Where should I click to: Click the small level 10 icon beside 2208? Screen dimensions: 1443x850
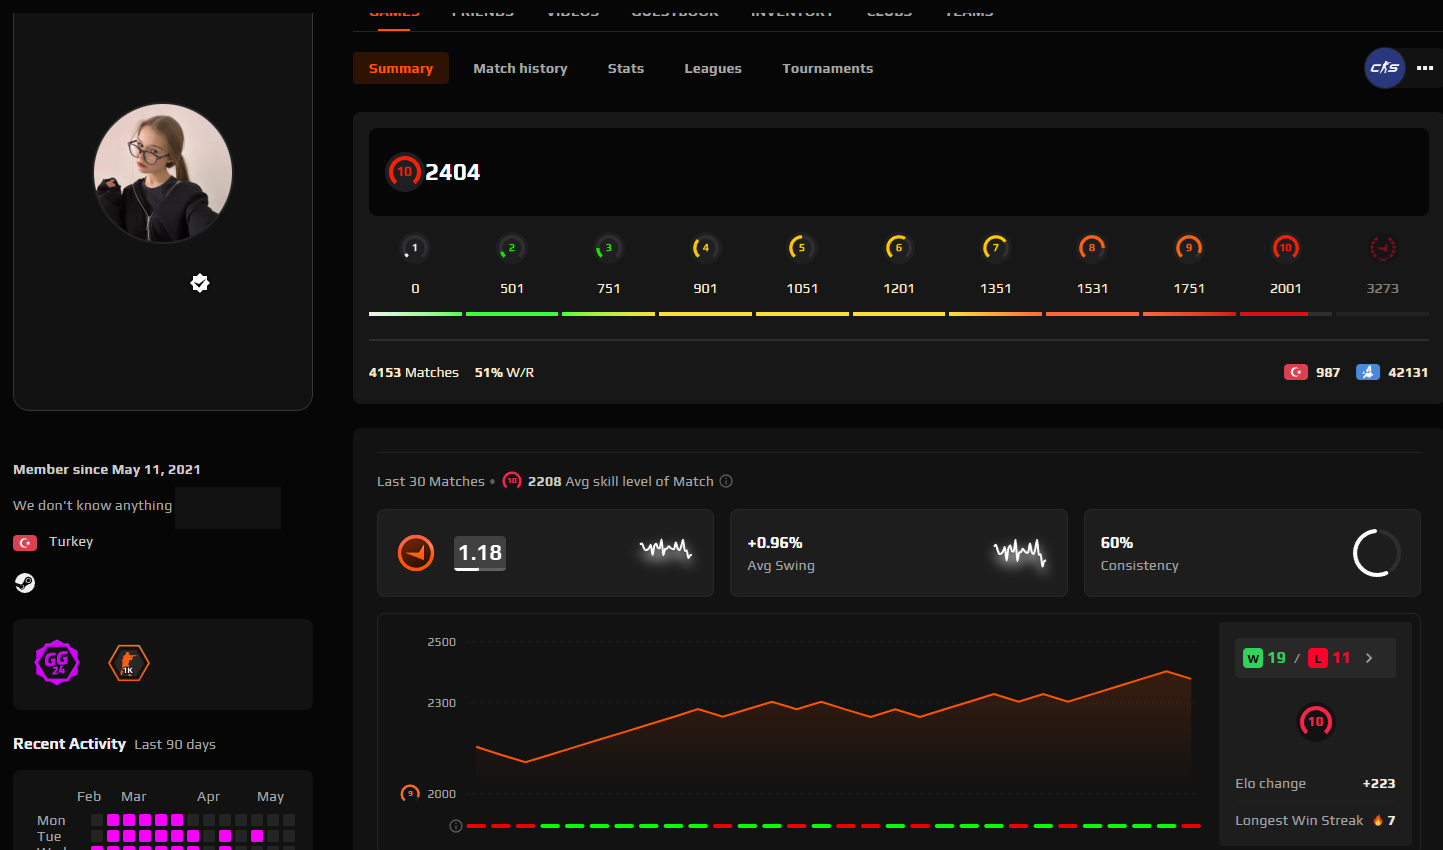tap(512, 481)
